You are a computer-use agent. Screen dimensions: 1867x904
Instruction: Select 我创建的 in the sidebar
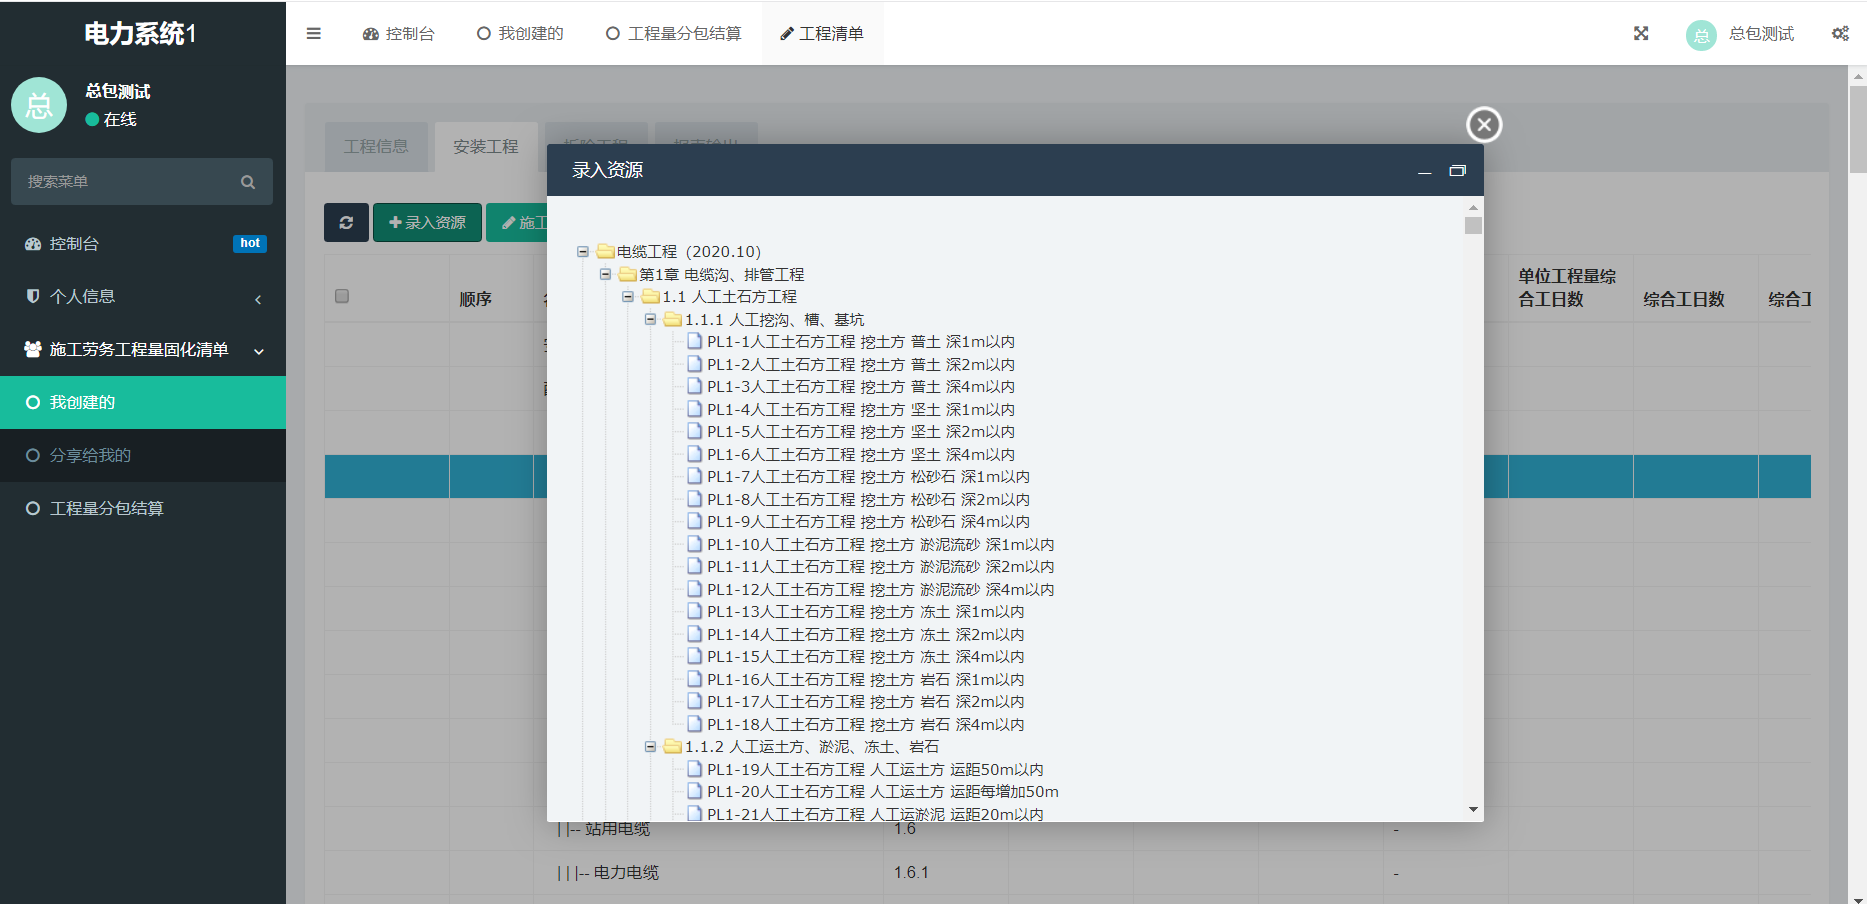tap(143, 402)
